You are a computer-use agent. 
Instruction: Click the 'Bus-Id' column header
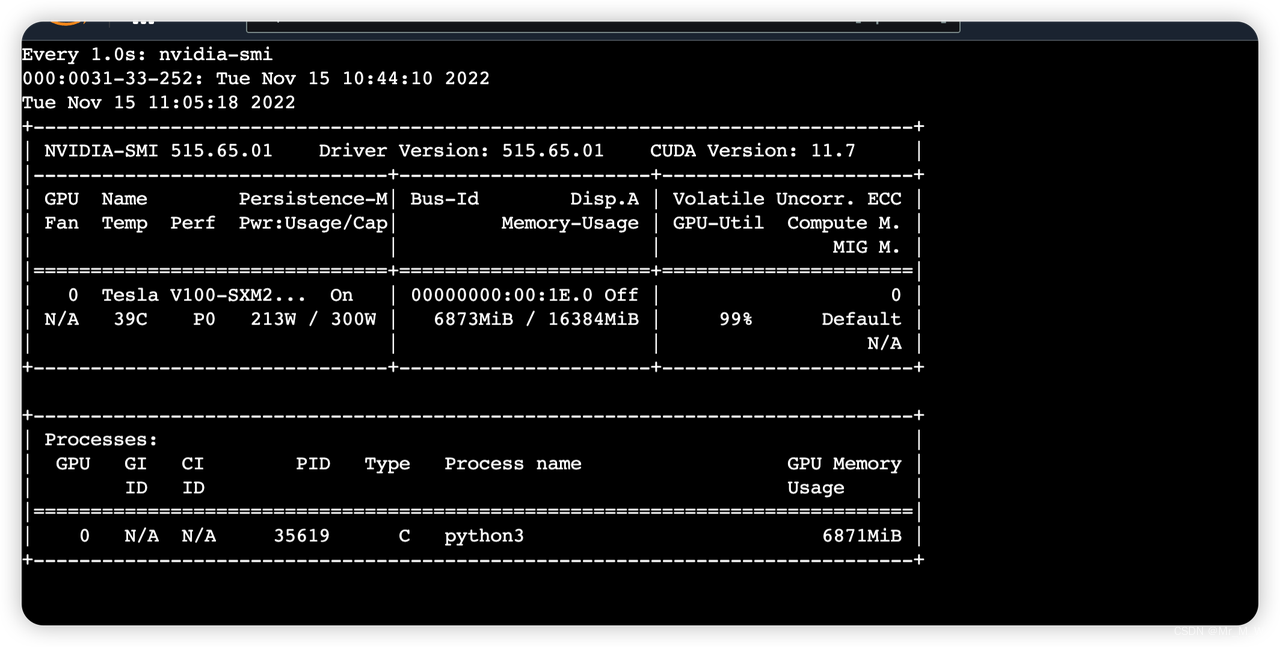click(444, 199)
